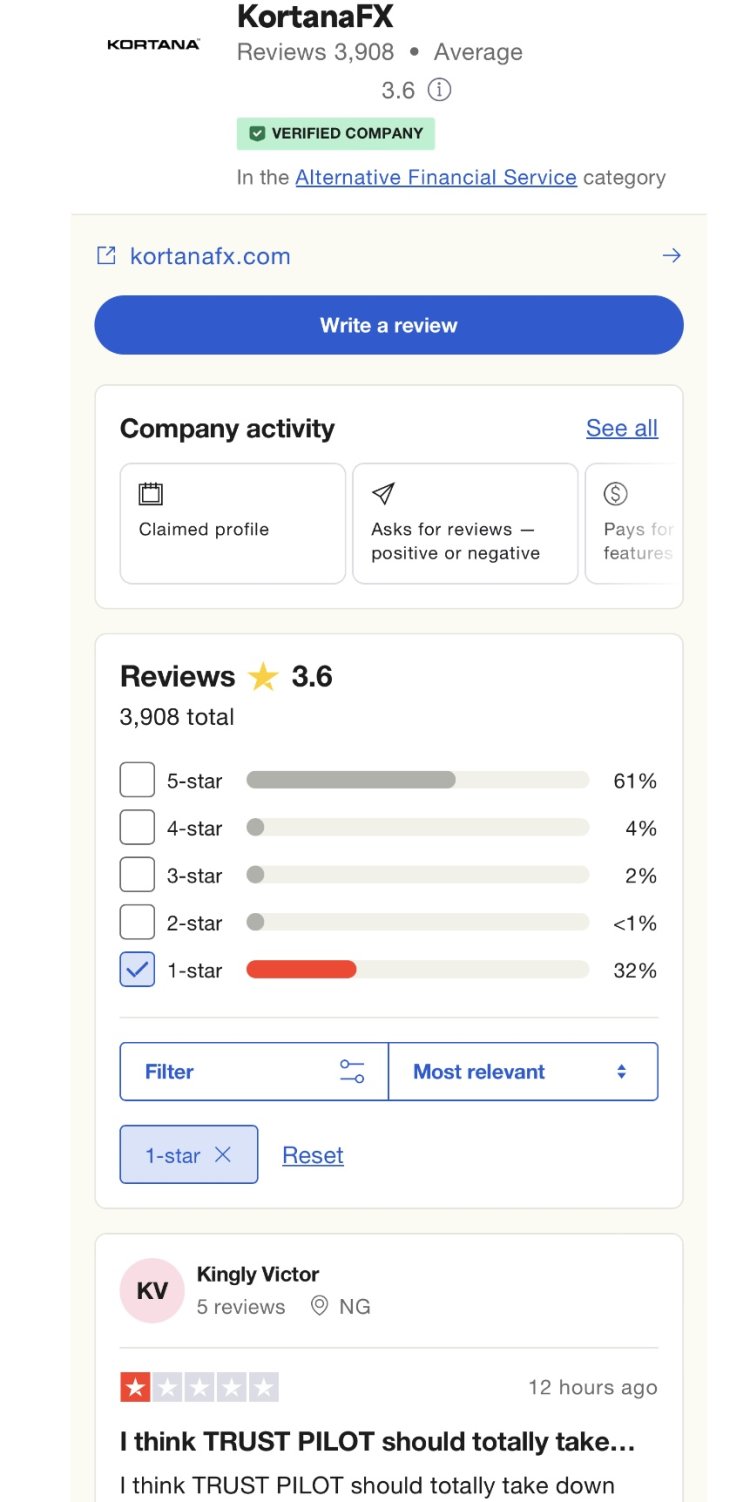Click the 5-star label text
This screenshot has width=750, height=1502.
click(194, 781)
